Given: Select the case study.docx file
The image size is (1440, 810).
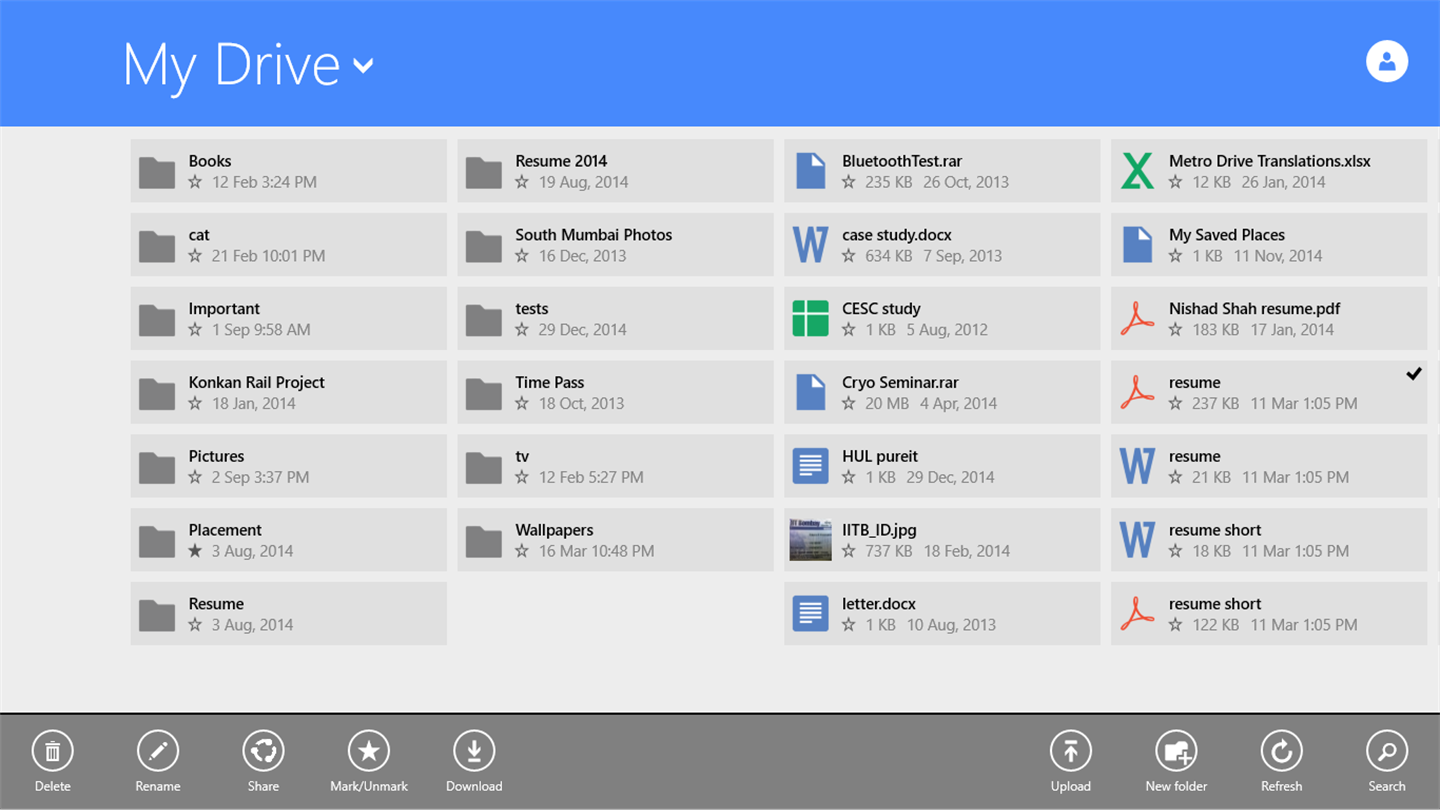Looking at the screenshot, I should click(x=942, y=245).
